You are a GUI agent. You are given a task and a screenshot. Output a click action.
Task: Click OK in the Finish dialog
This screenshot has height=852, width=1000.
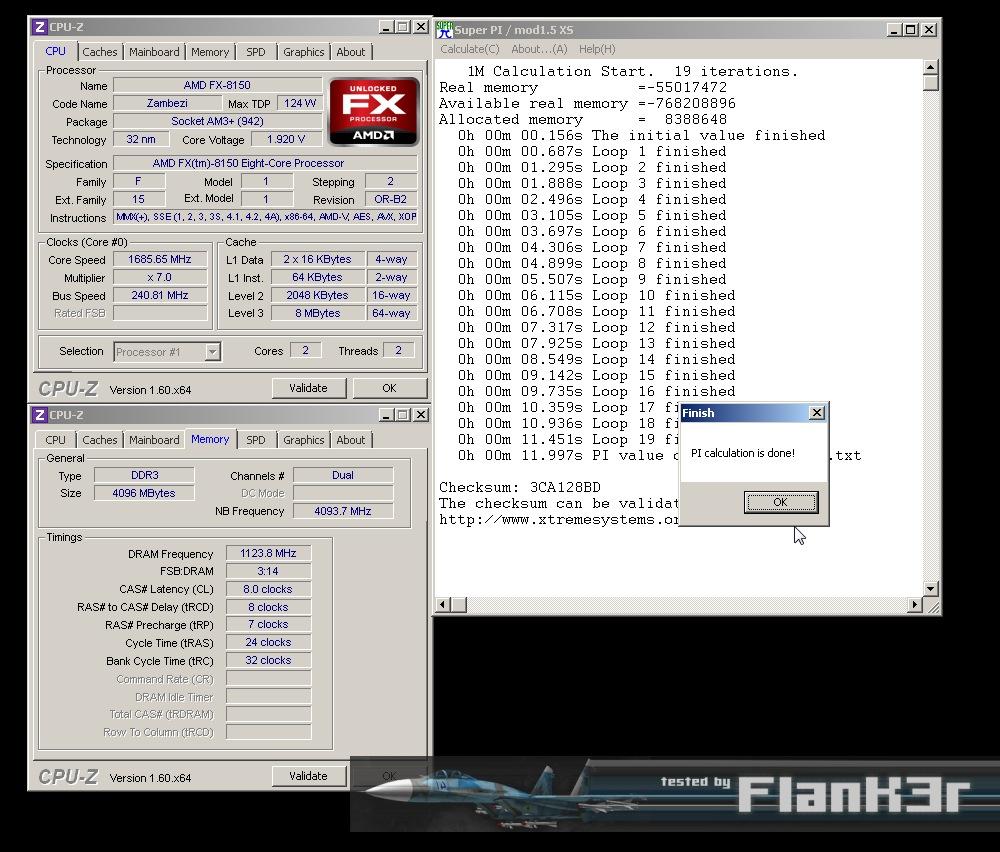click(781, 502)
